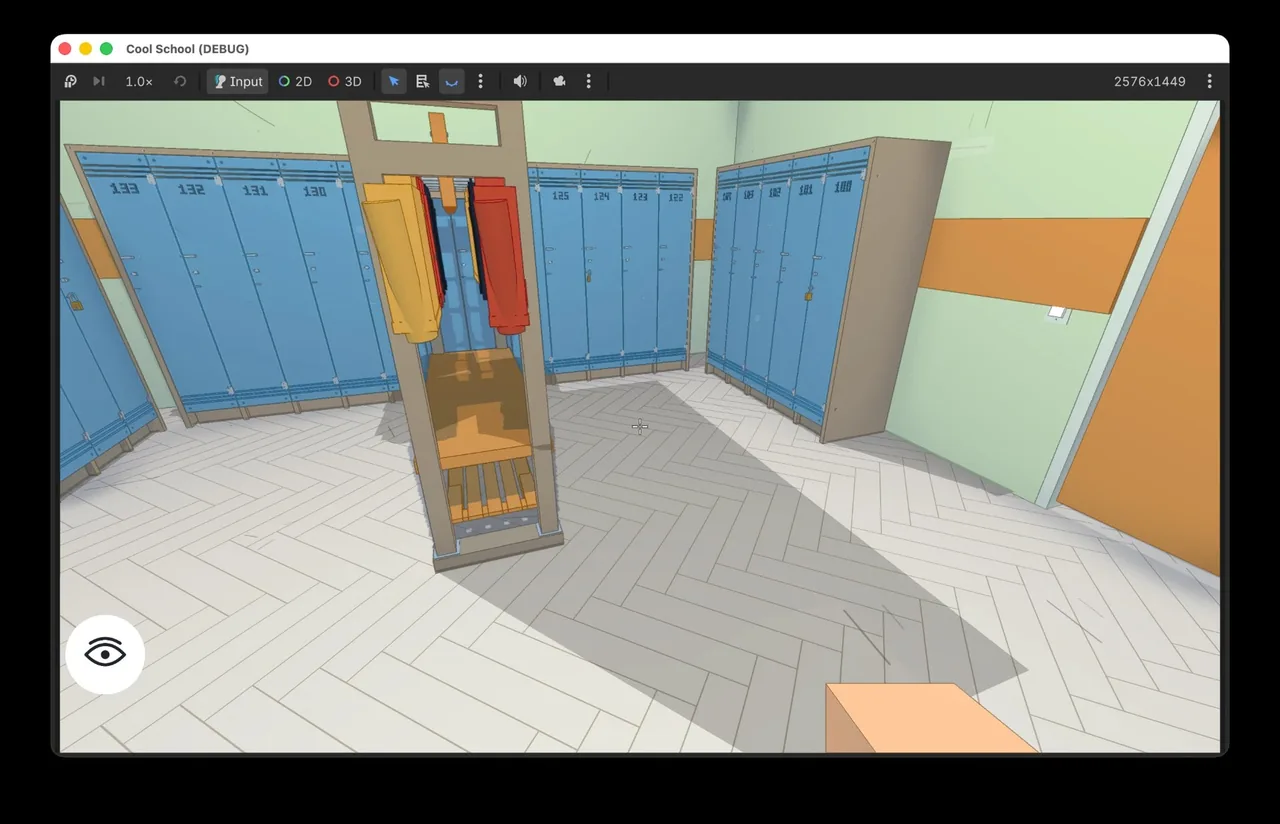1280x824 pixels.
Task: Open the 1.0× game speed selector
Action: (x=139, y=81)
